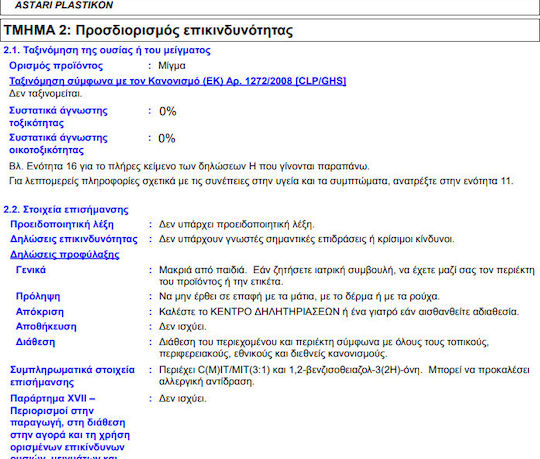The image size is (540, 459).
Task: Open the Ταξινόμηση σύμφωνα με τον Κανονισμό link
Action: pyautogui.click(x=178, y=81)
